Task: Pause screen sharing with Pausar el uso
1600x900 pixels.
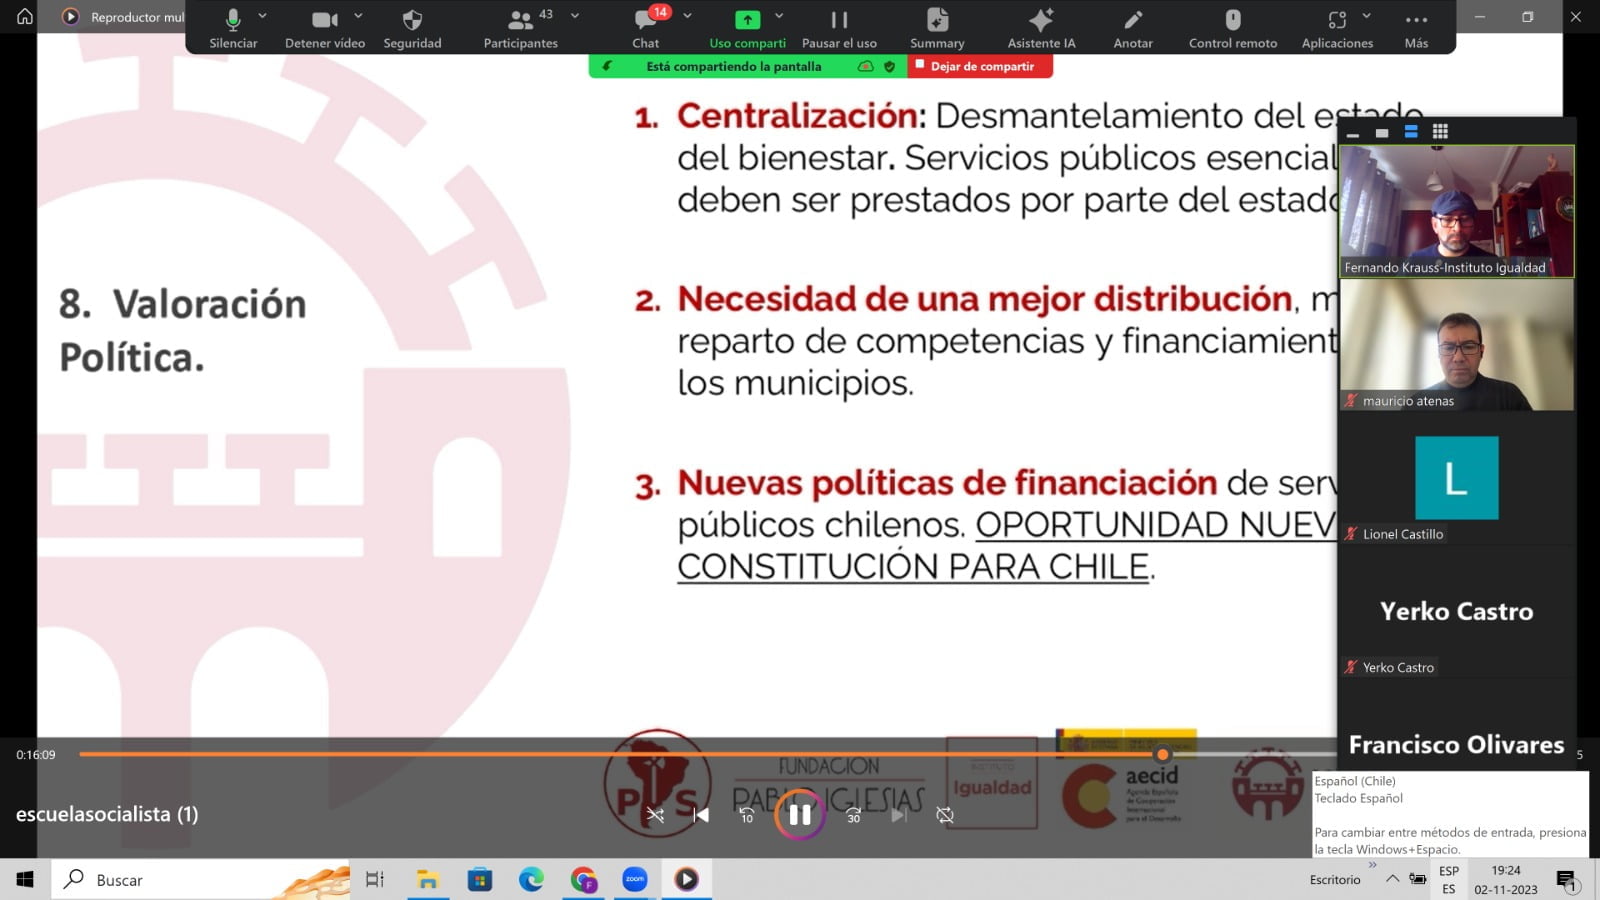Action: [839, 28]
